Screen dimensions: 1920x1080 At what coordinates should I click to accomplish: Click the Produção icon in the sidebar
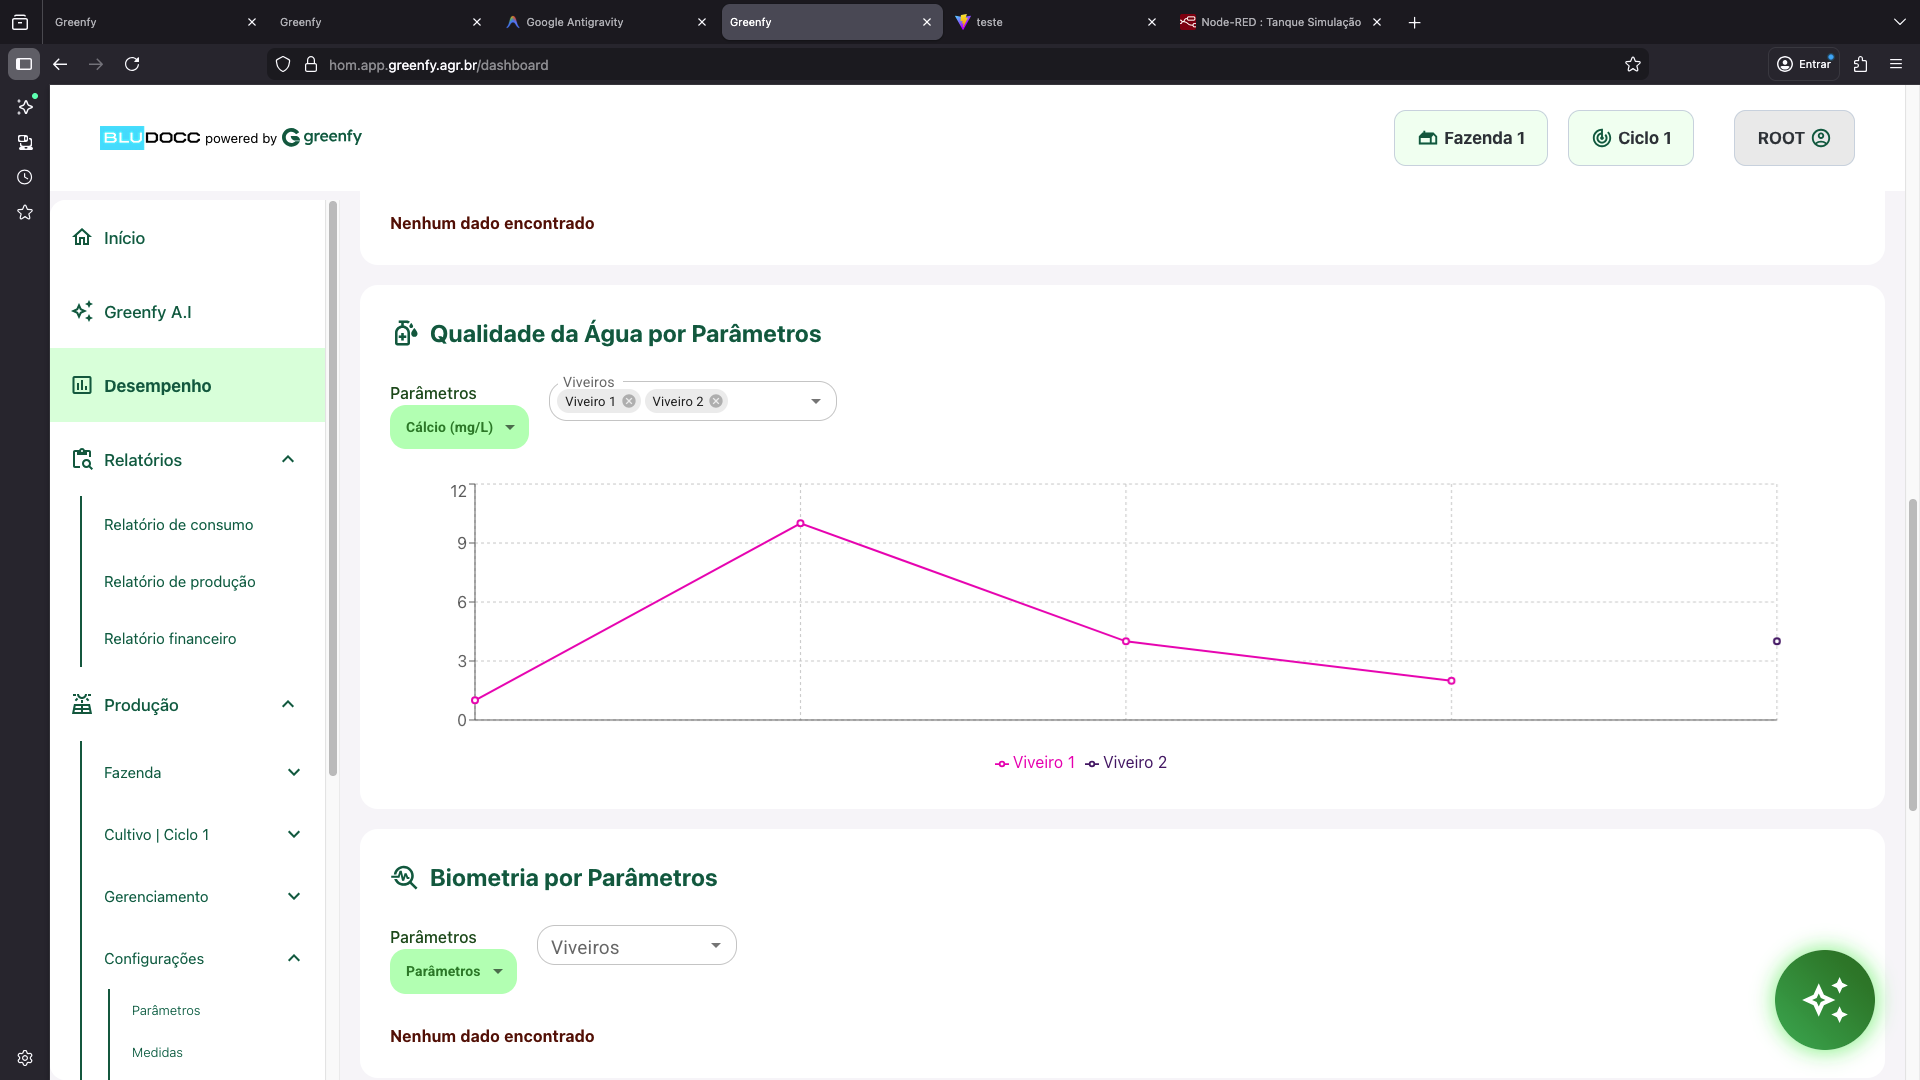[82, 704]
